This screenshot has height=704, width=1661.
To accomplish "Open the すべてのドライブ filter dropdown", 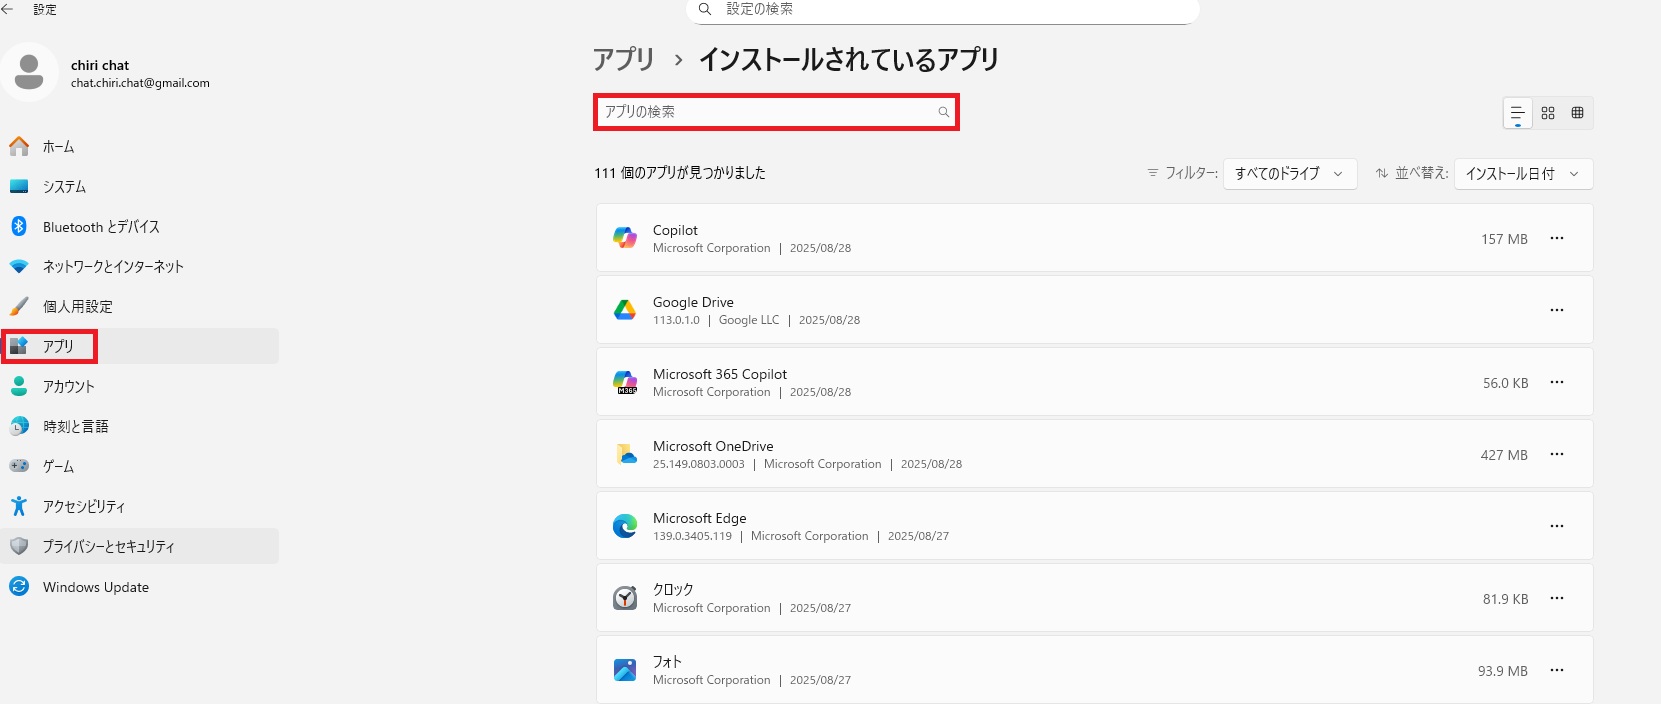I will (x=1290, y=173).
